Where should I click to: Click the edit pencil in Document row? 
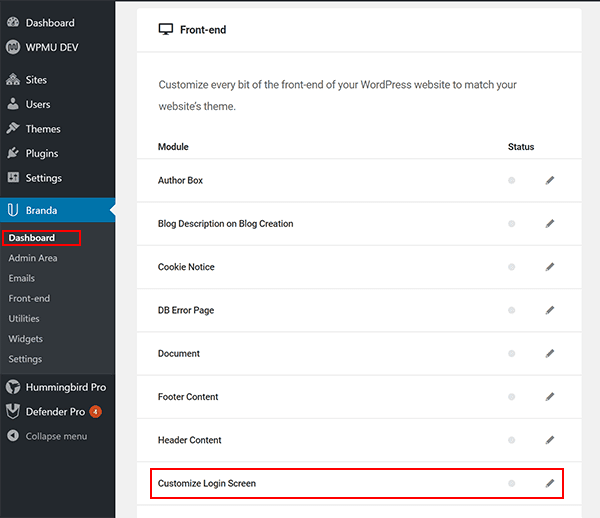point(549,354)
